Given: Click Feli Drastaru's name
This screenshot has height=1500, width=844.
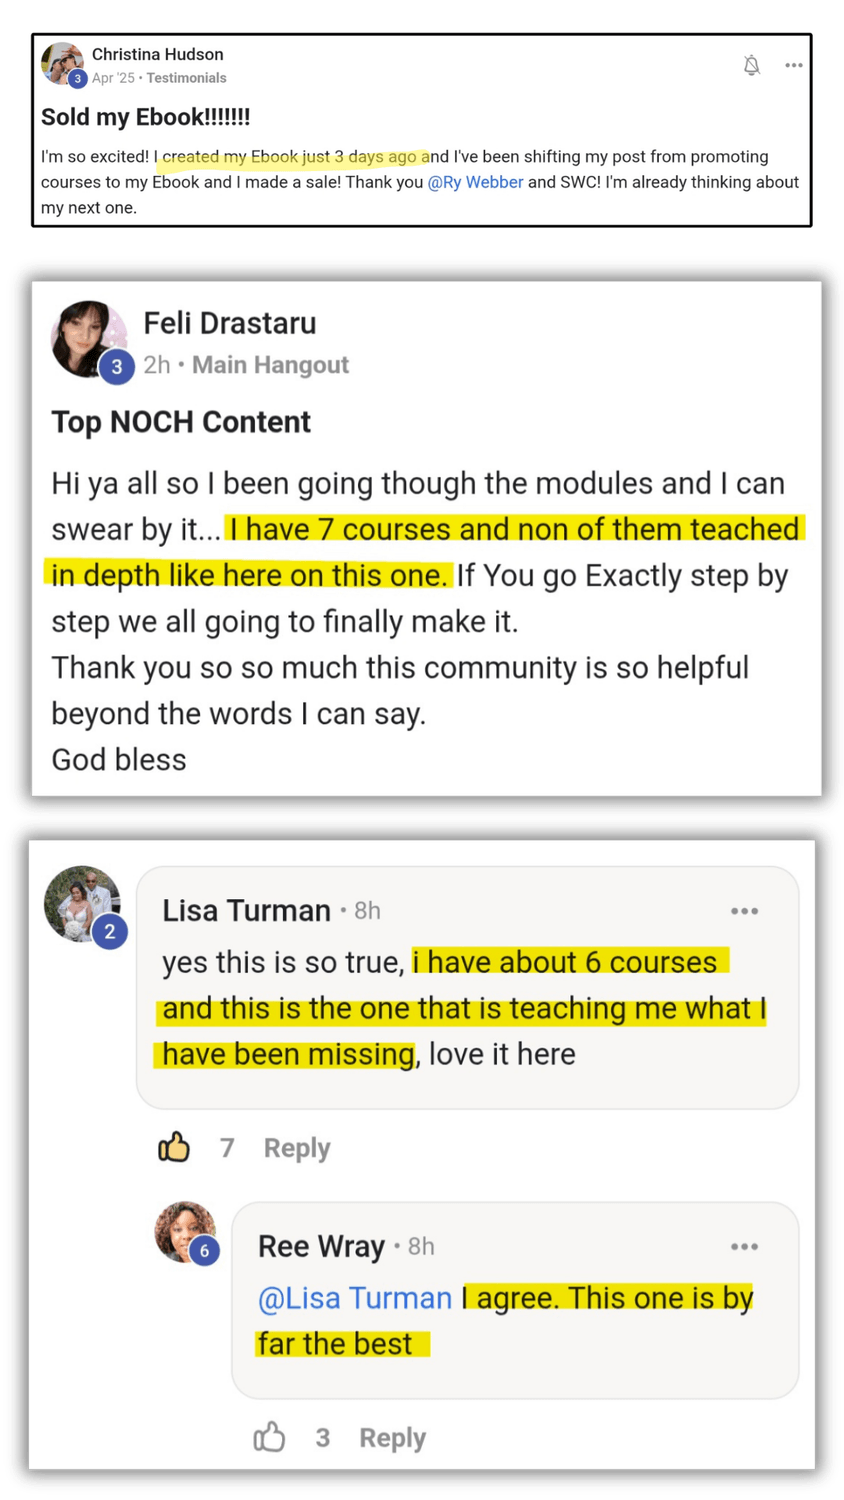Looking at the screenshot, I should (x=229, y=323).
